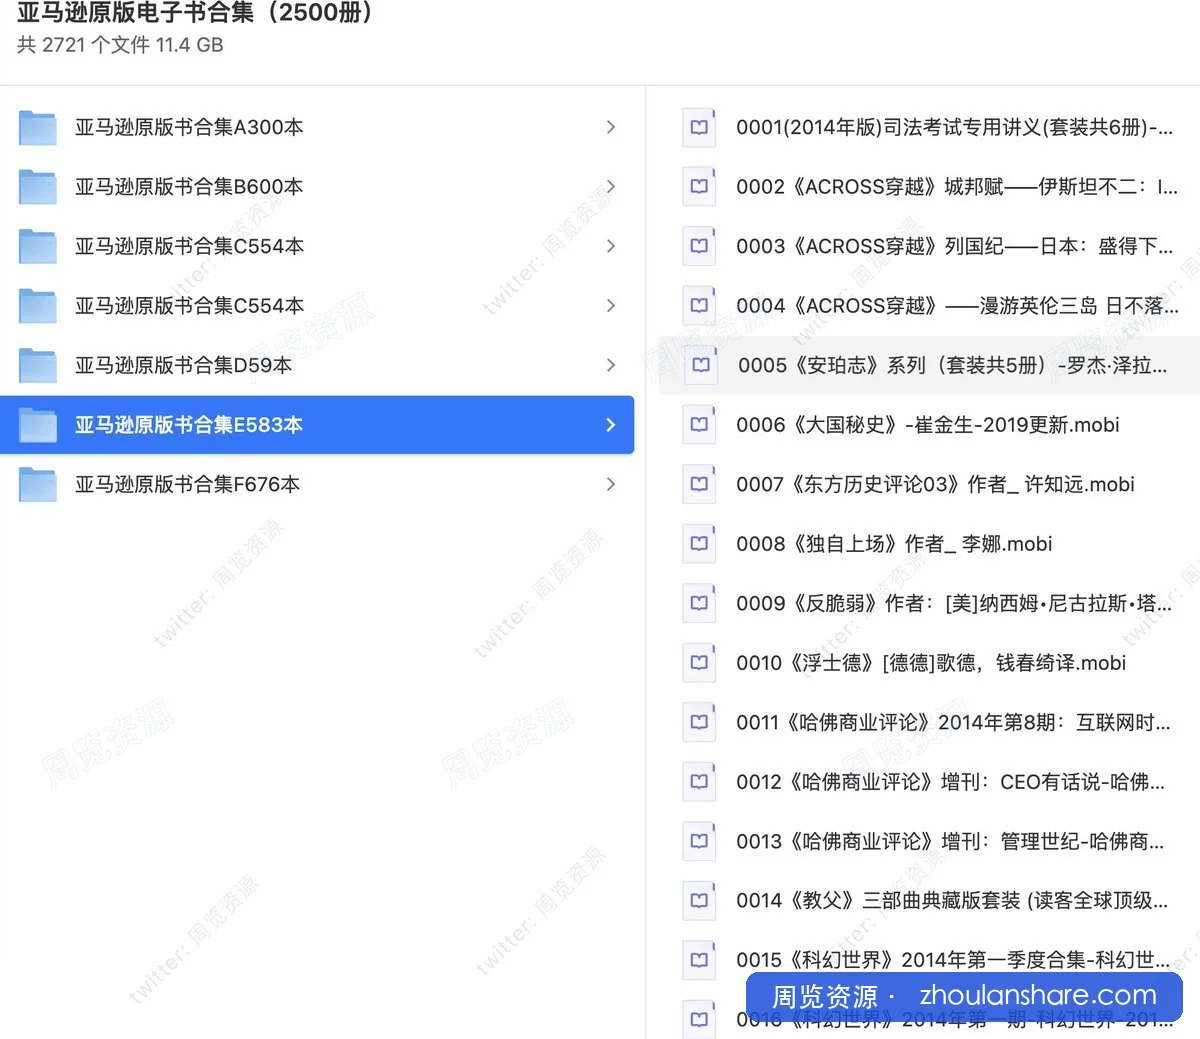Open 0010《浮士德》[德]歌德，钱春绮译.mobi
This screenshot has width=1200, height=1039.
(x=931, y=663)
